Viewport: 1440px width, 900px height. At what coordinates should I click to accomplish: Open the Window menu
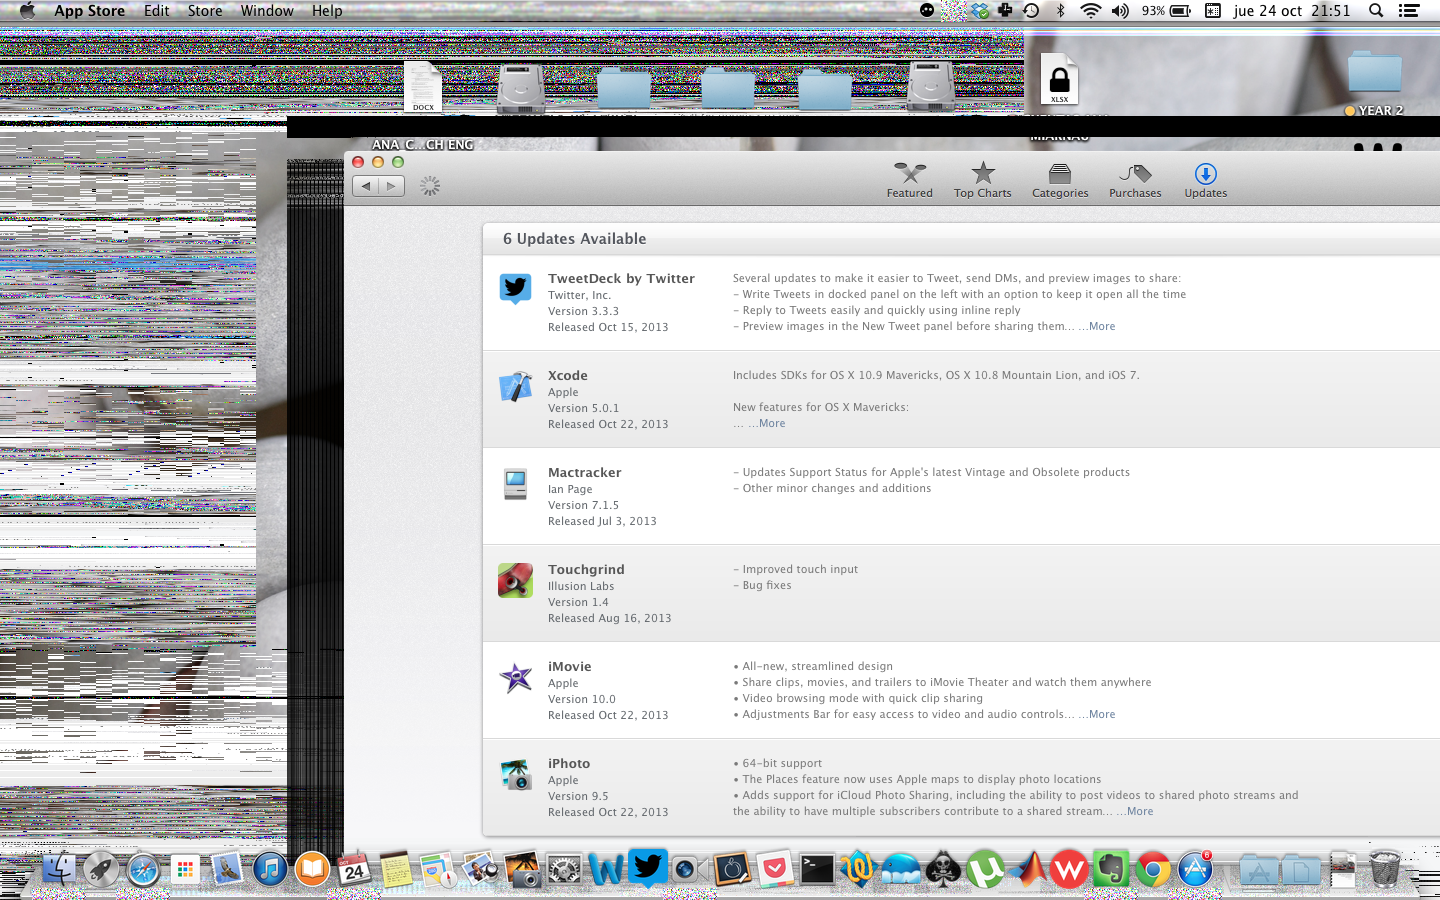pyautogui.click(x=267, y=10)
